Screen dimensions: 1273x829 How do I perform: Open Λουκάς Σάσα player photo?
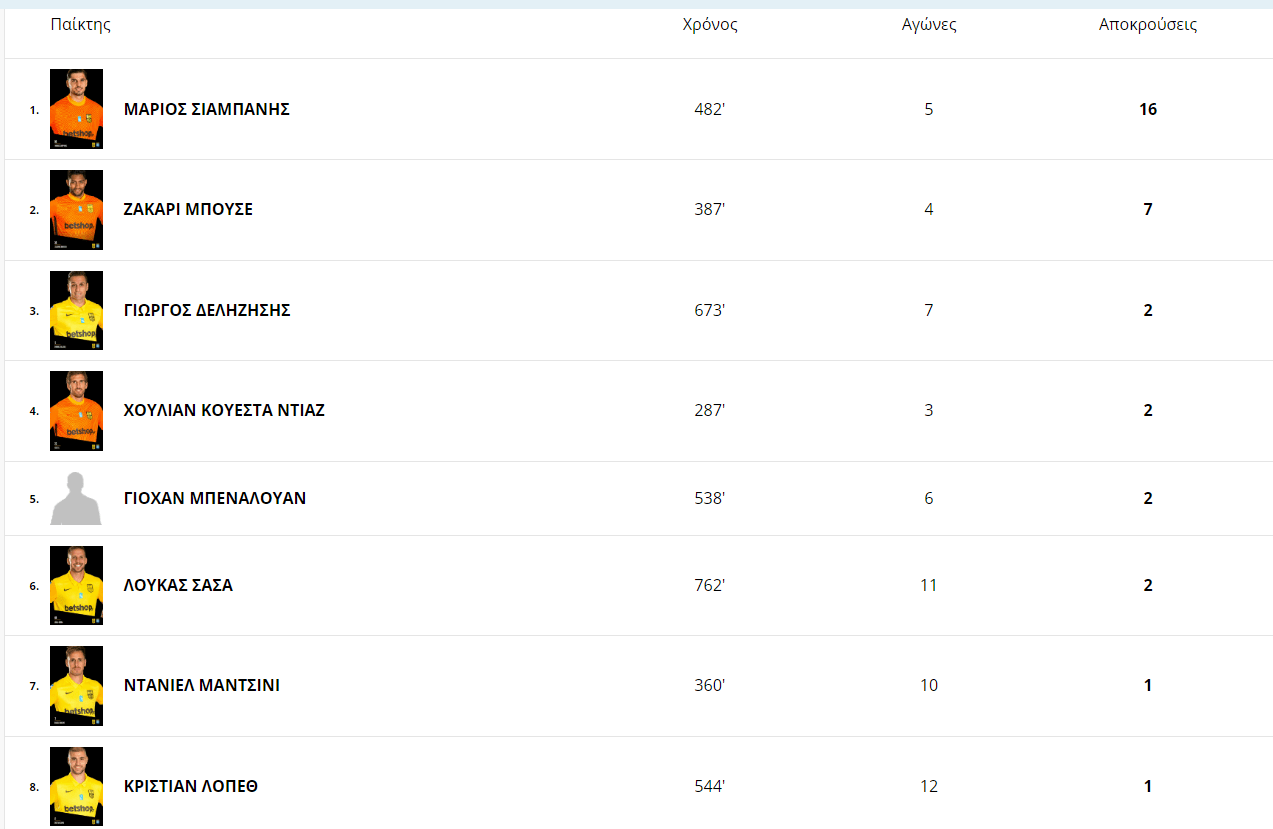[x=76, y=585]
